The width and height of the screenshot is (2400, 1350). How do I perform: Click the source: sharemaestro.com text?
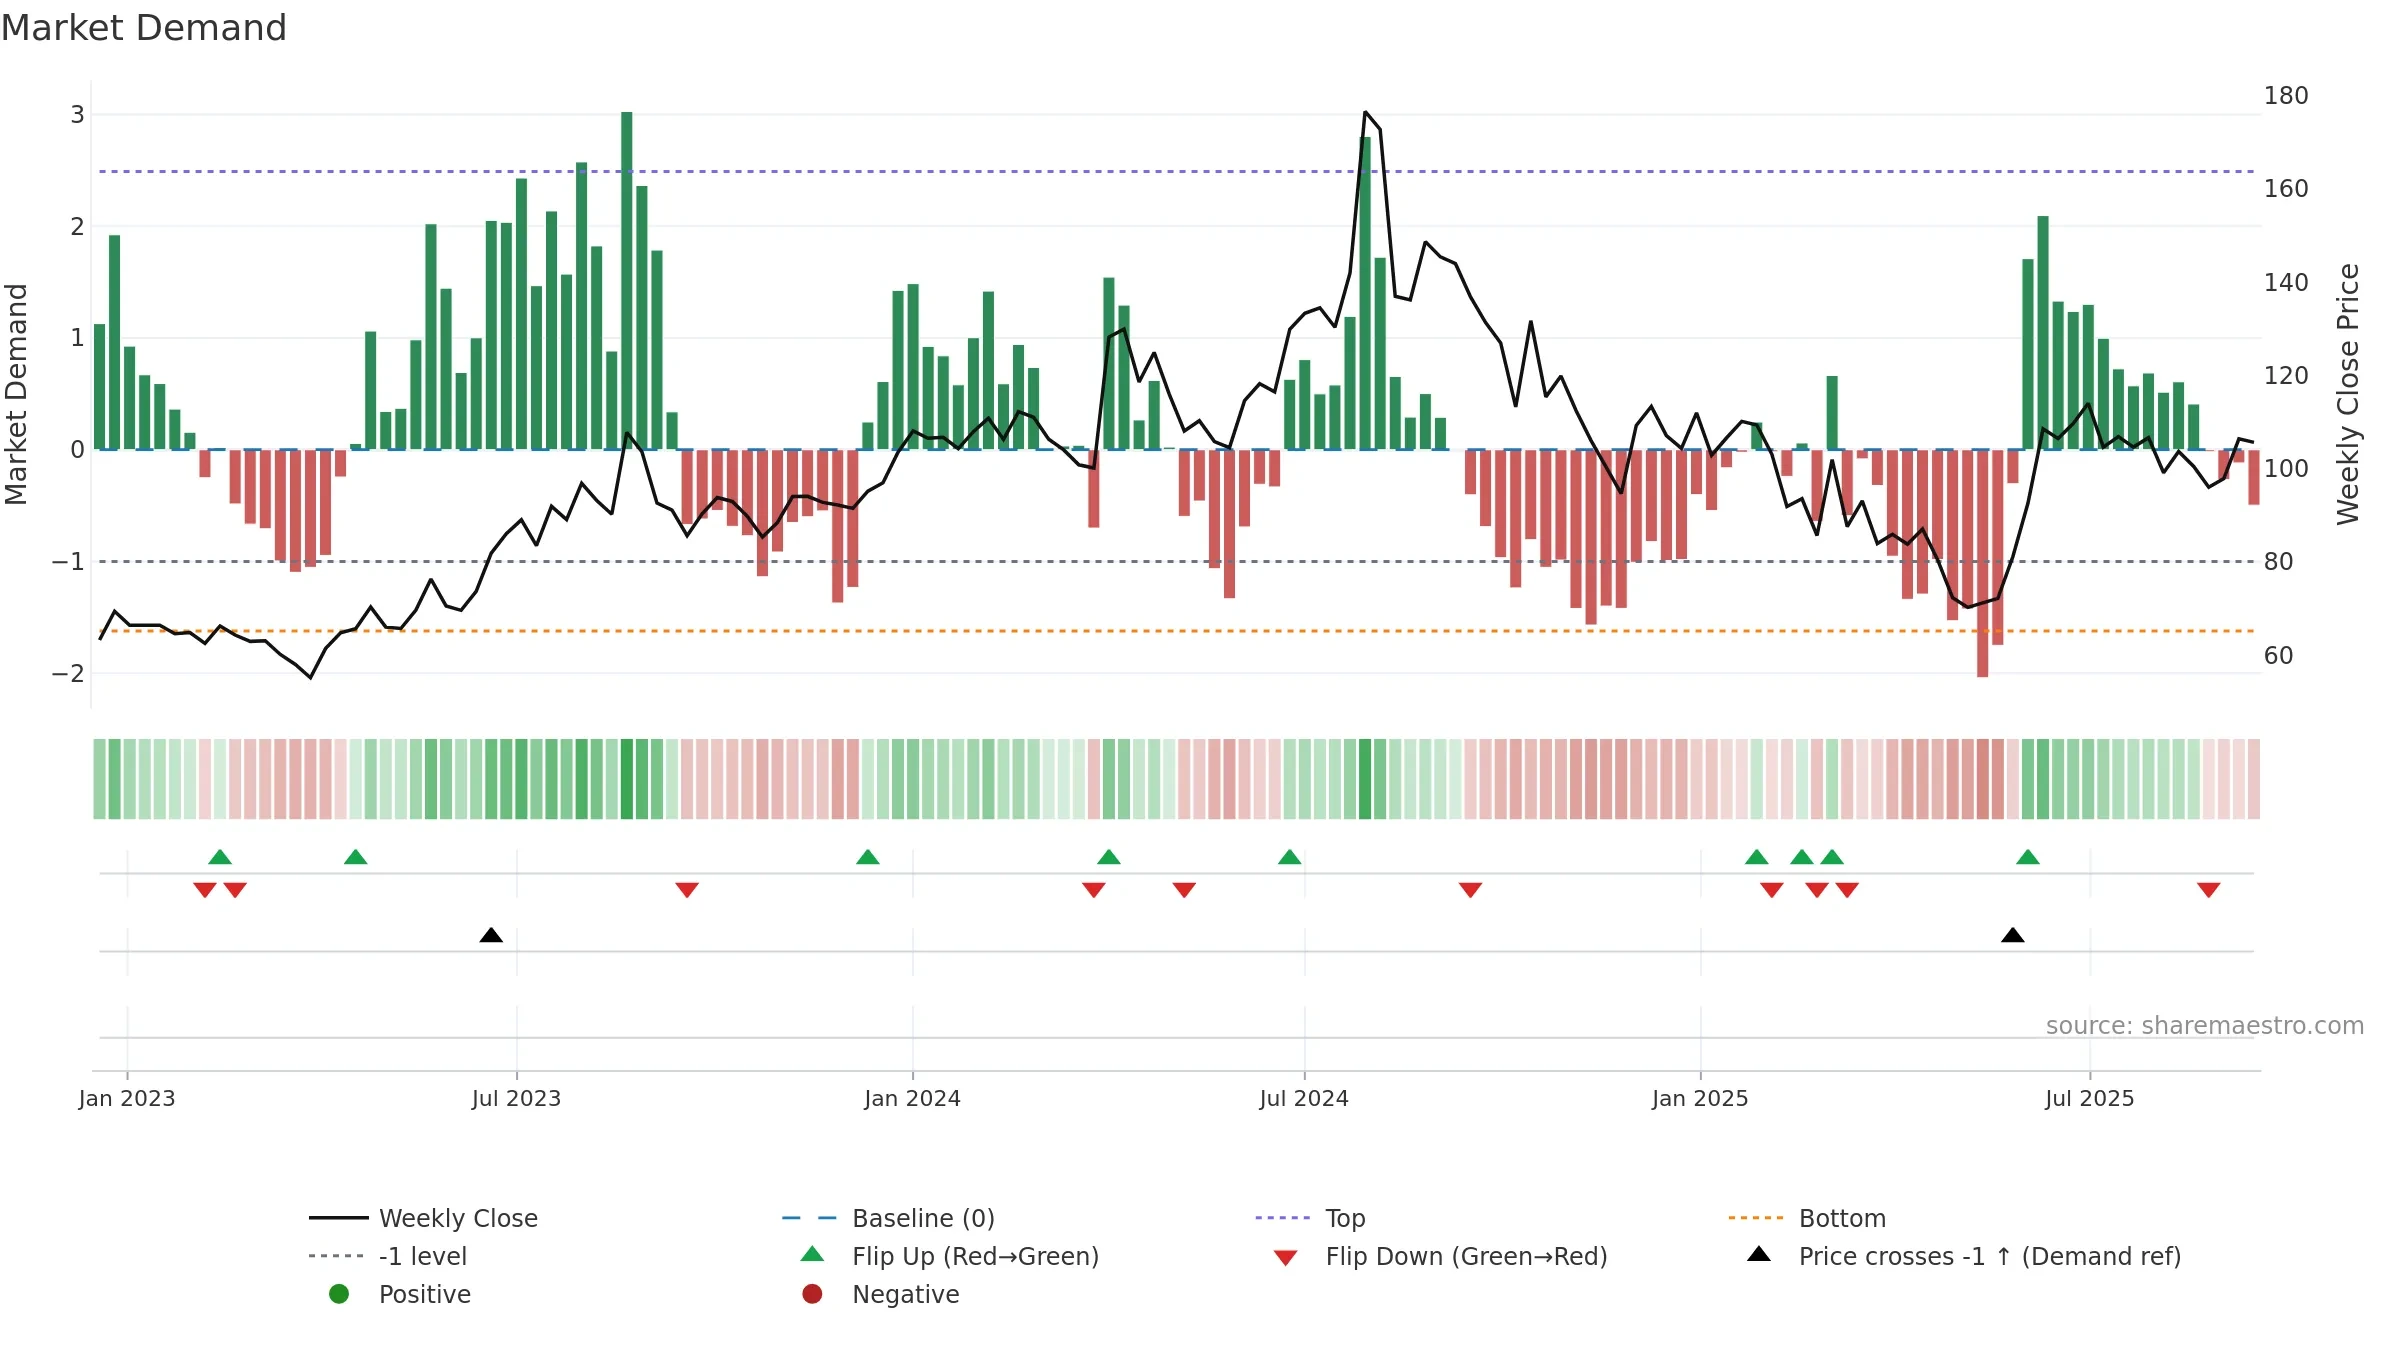[x=2205, y=1026]
